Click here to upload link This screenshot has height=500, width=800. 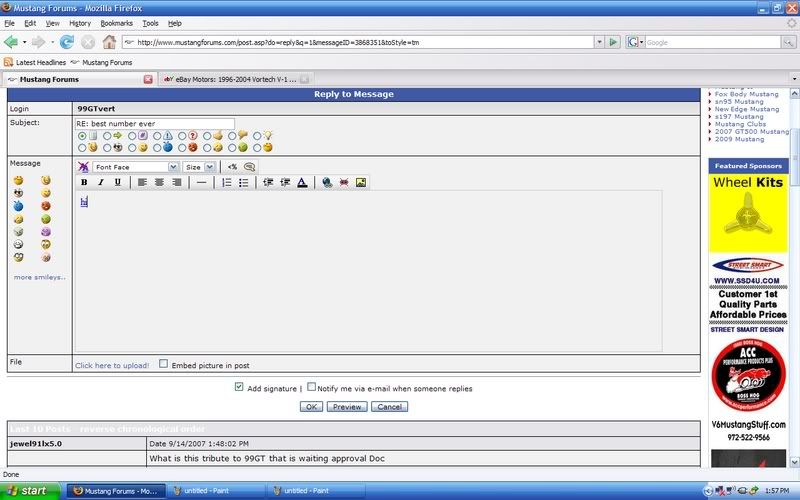tap(112, 365)
